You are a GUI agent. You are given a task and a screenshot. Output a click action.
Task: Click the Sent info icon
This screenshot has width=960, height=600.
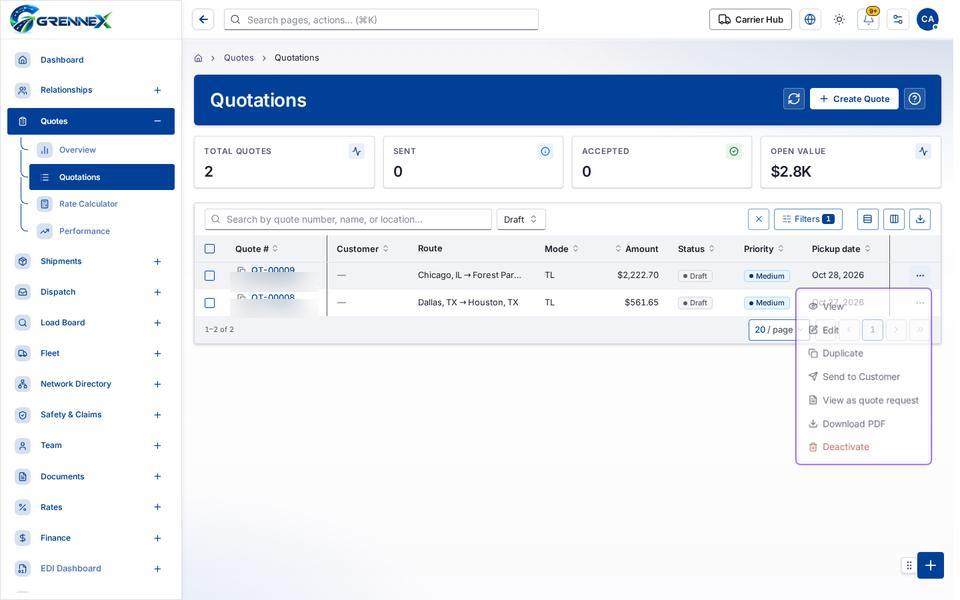545,151
